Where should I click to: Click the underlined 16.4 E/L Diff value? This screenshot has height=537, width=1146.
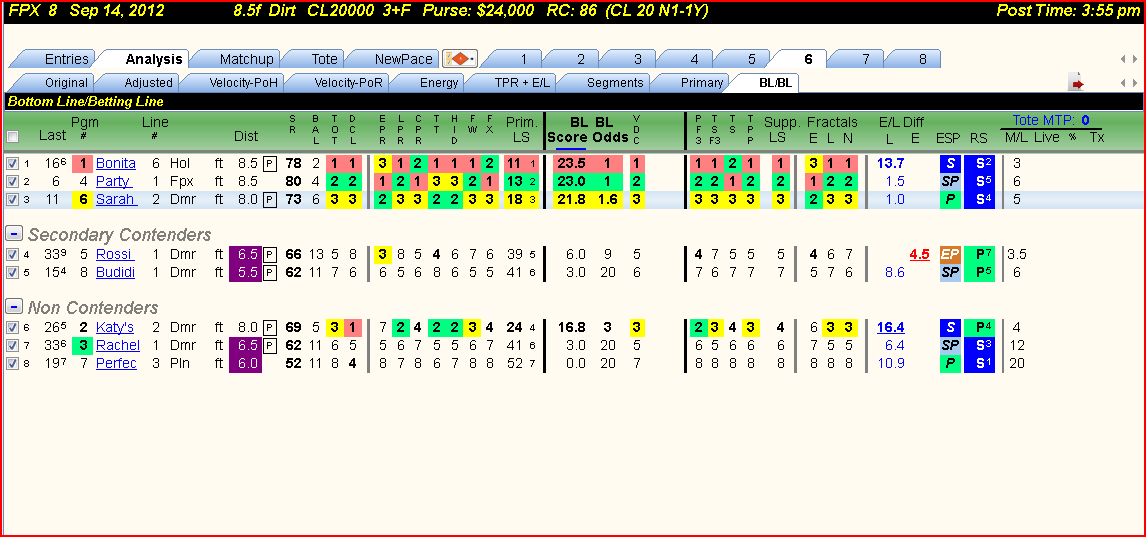coord(891,327)
